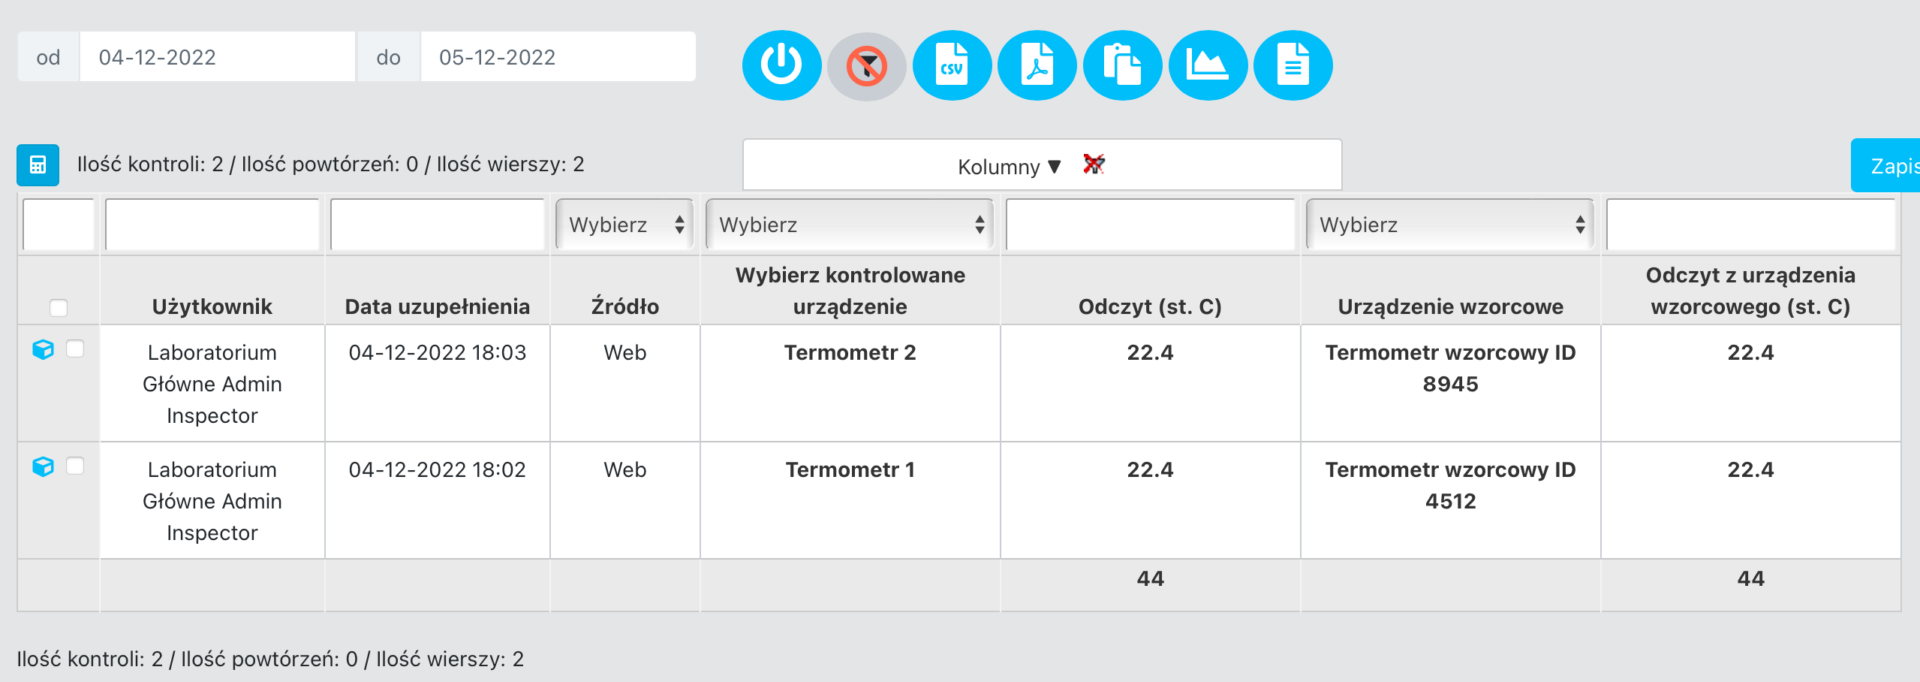Check the Termometr 2 row checkbox
The width and height of the screenshot is (1920, 682).
tap(75, 348)
